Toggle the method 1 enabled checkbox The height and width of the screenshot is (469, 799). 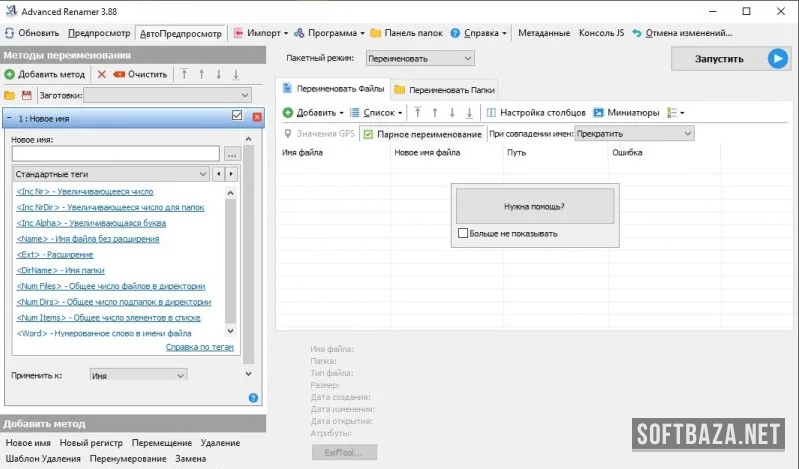237,116
